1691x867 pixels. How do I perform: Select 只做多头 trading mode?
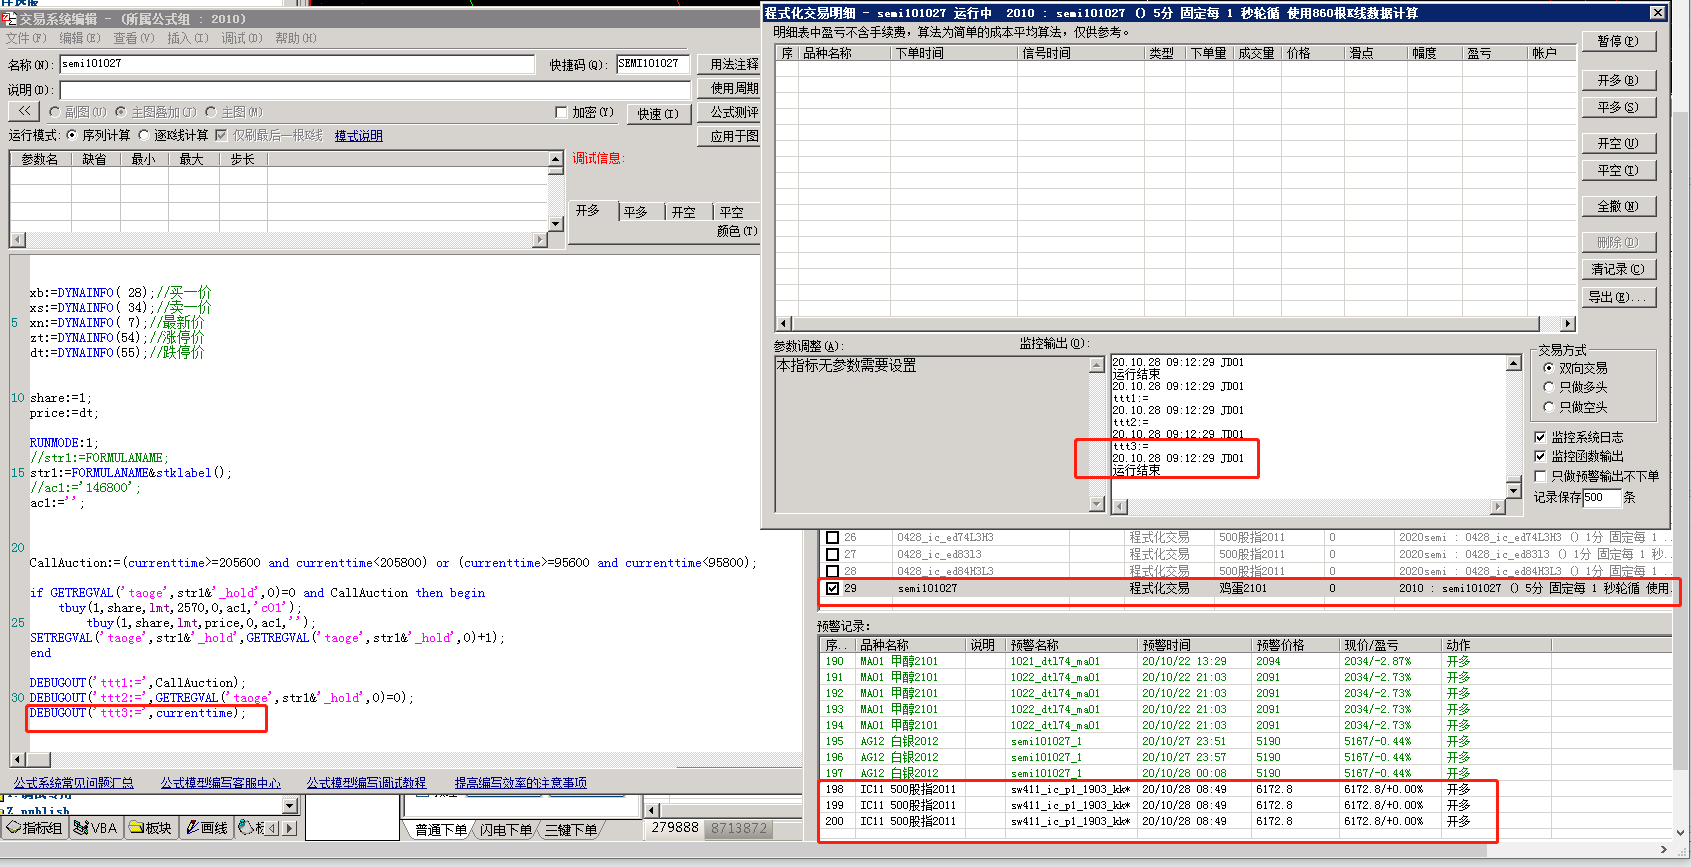(1549, 387)
